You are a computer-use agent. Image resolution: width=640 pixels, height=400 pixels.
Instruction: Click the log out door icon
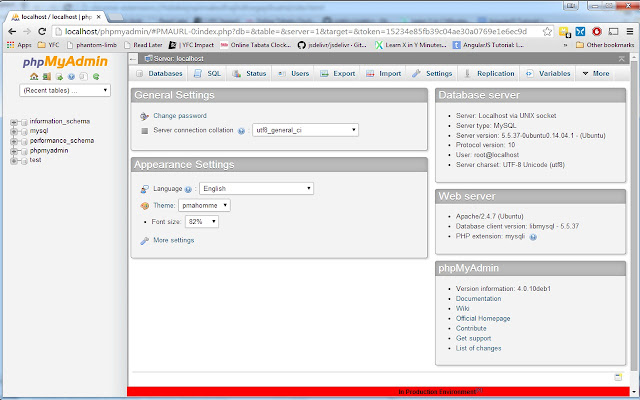pos(47,77)
